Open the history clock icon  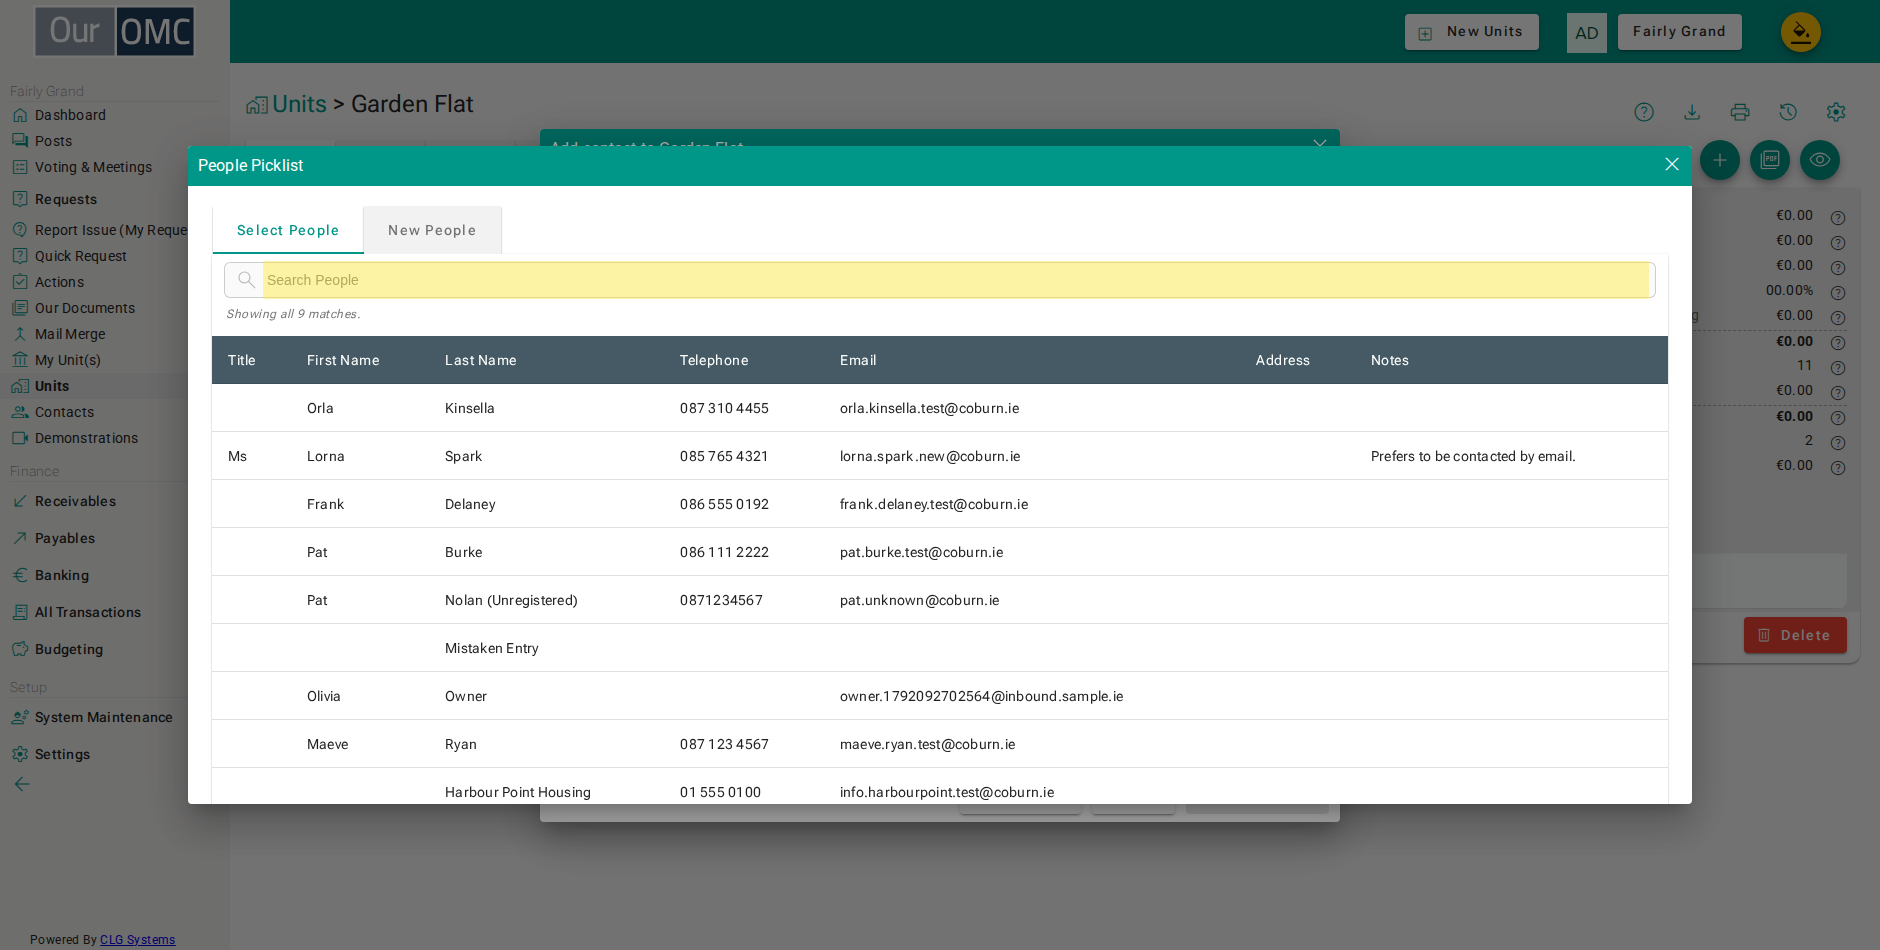pyautogui.click(x=1788, y=112)
